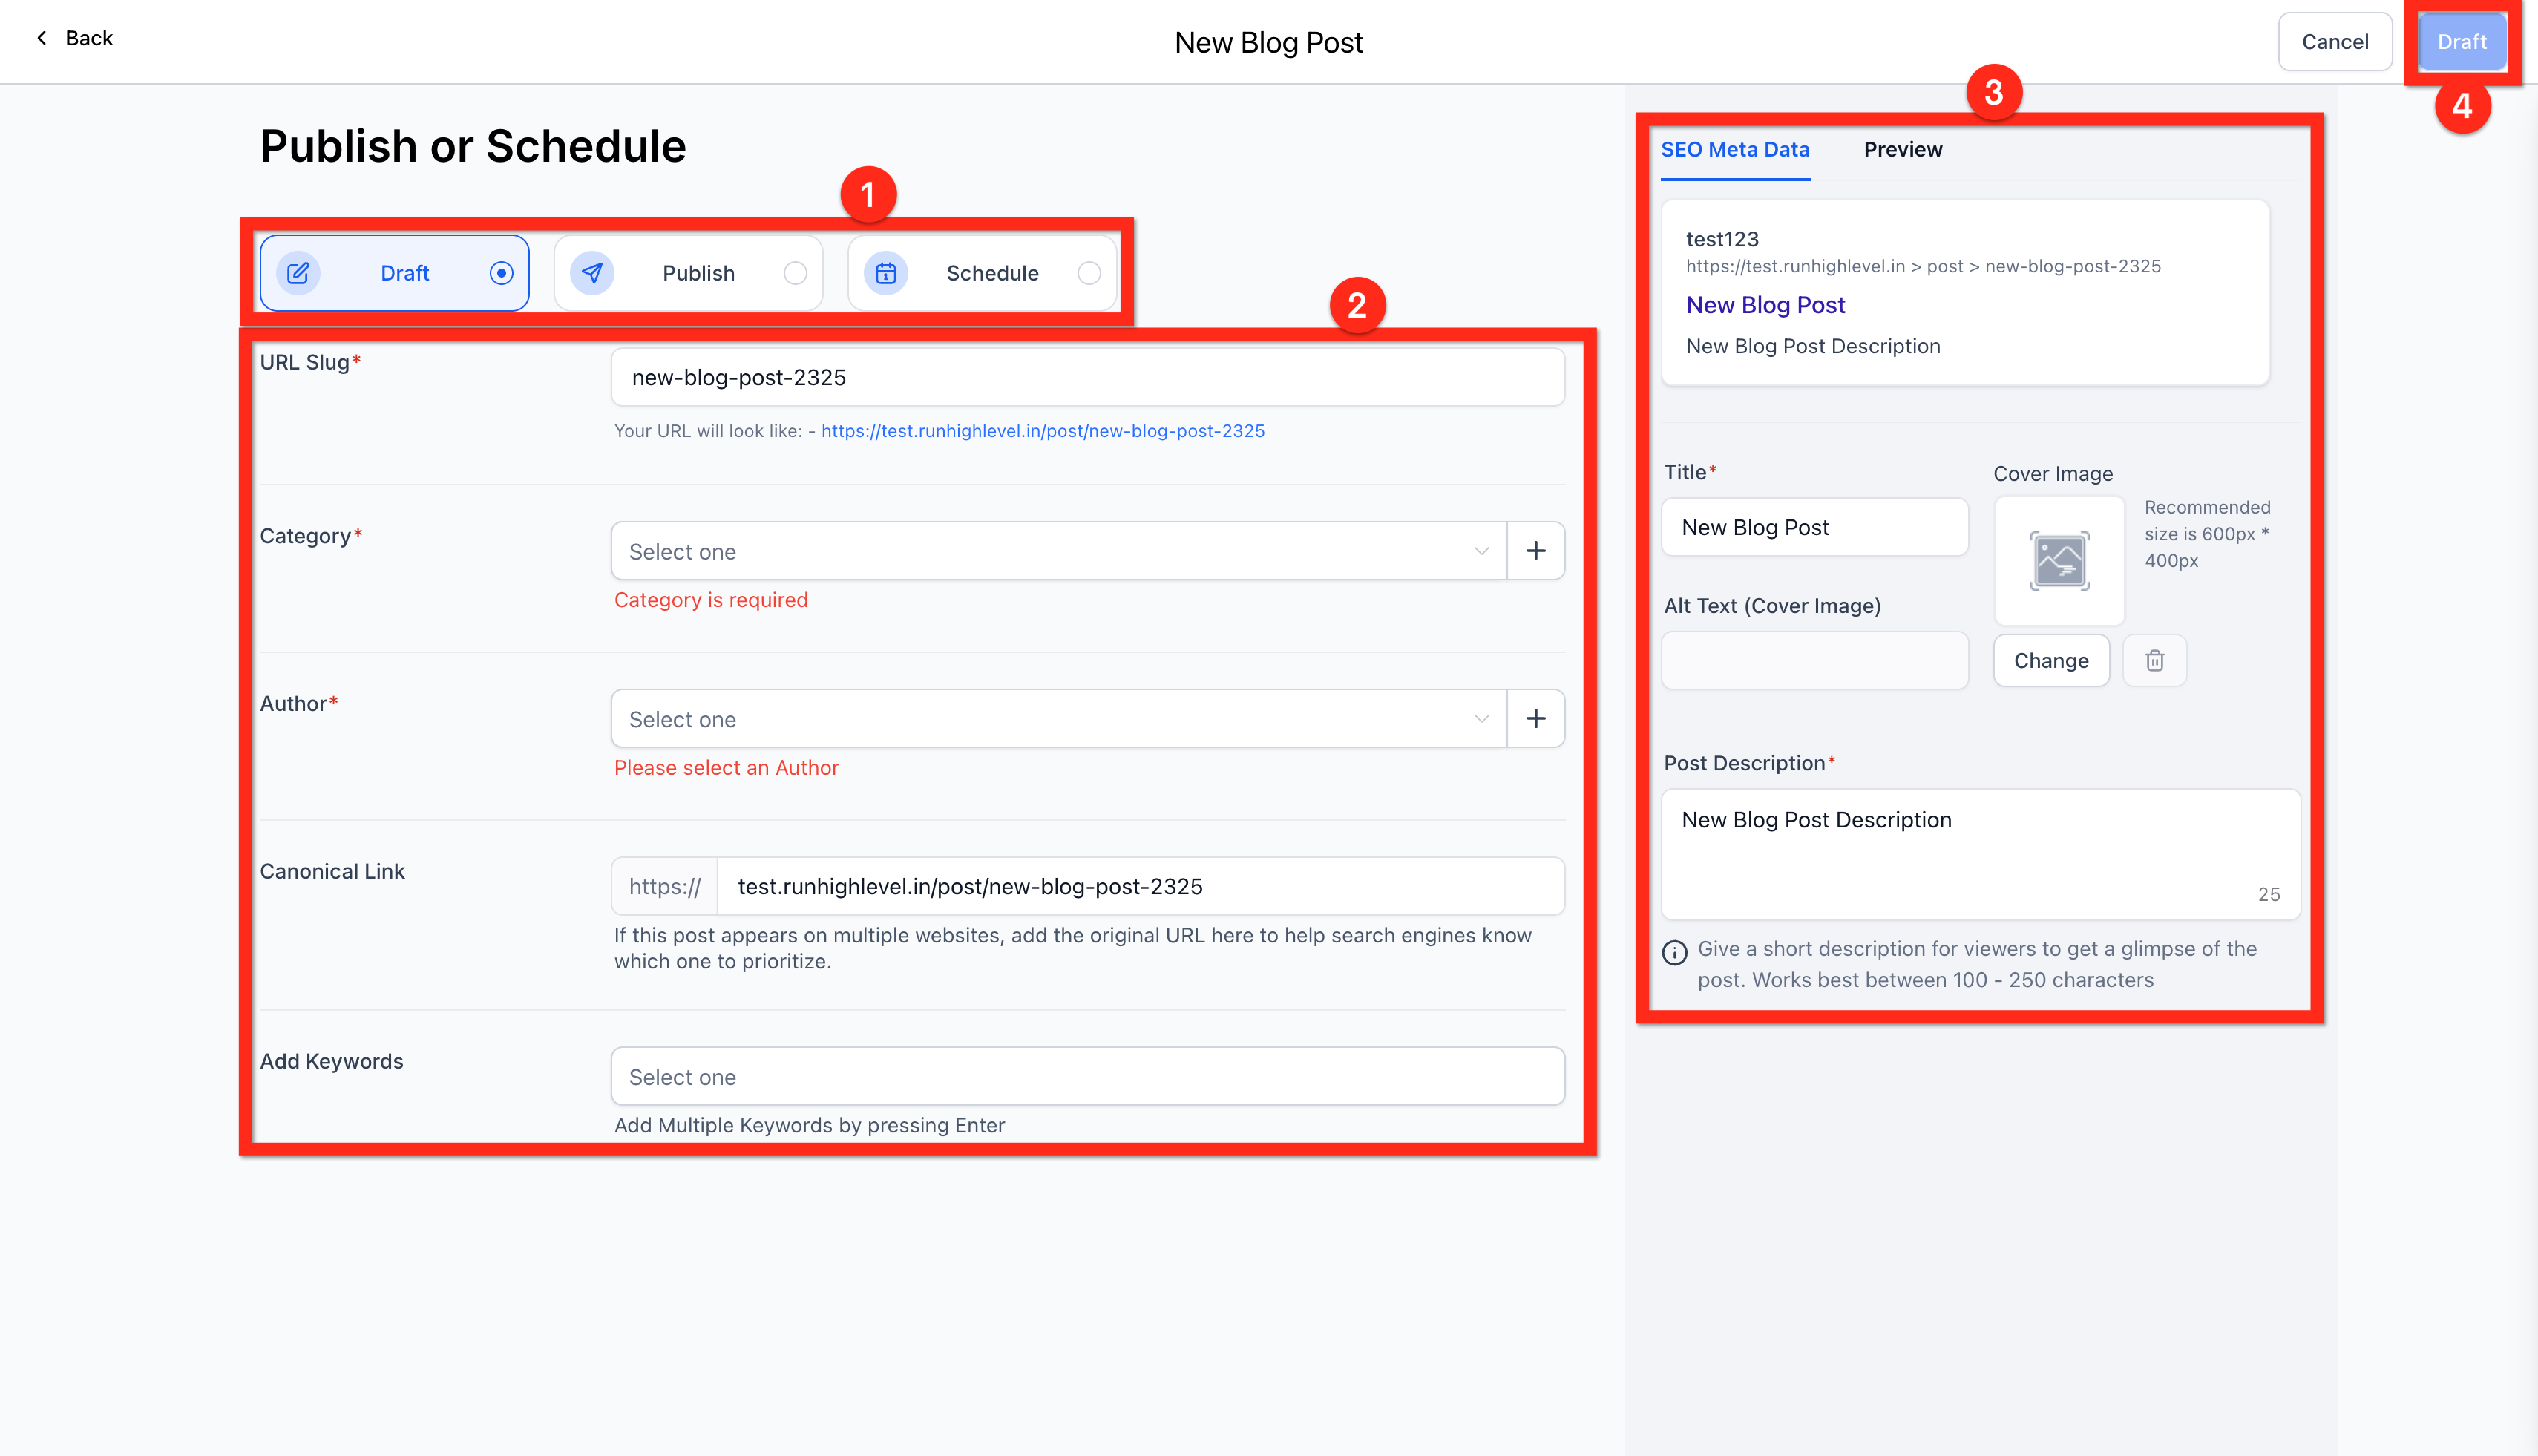
Task: Click the Back arrow icon
Action: pos(42,38)
